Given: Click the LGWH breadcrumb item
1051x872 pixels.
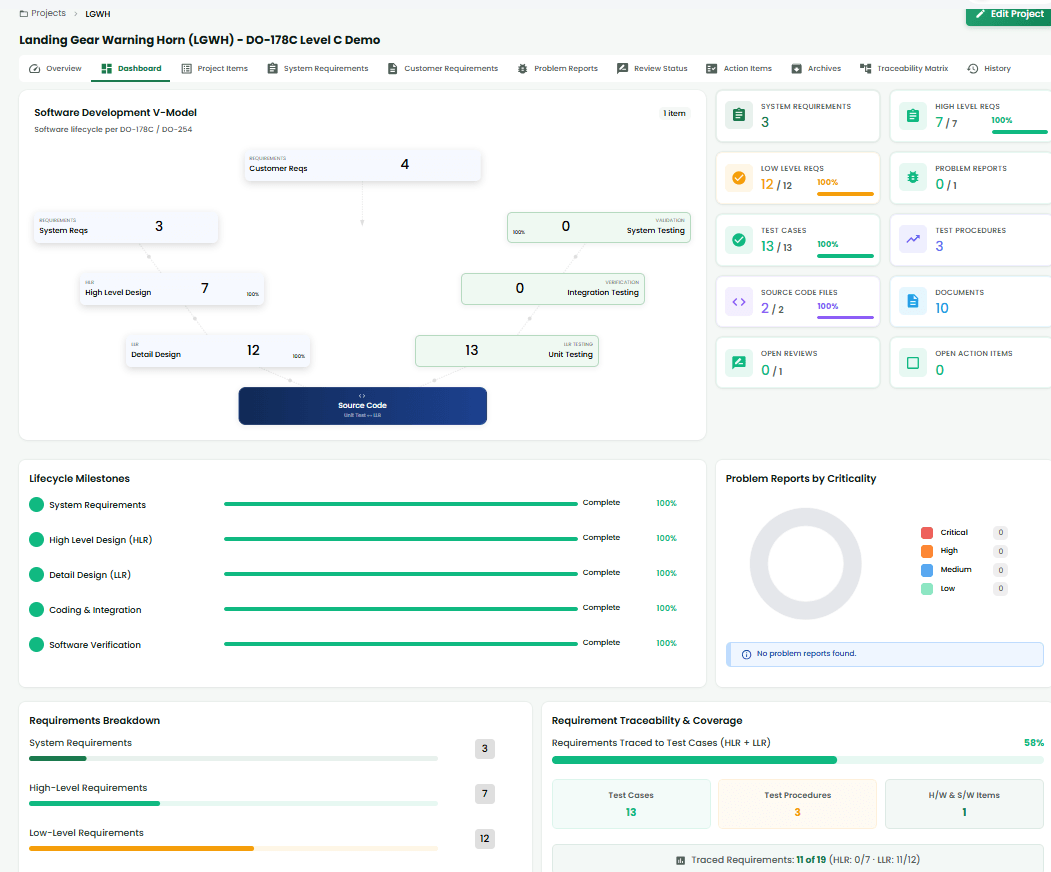Looking at the screenshot, I should (x=98, y=13).
